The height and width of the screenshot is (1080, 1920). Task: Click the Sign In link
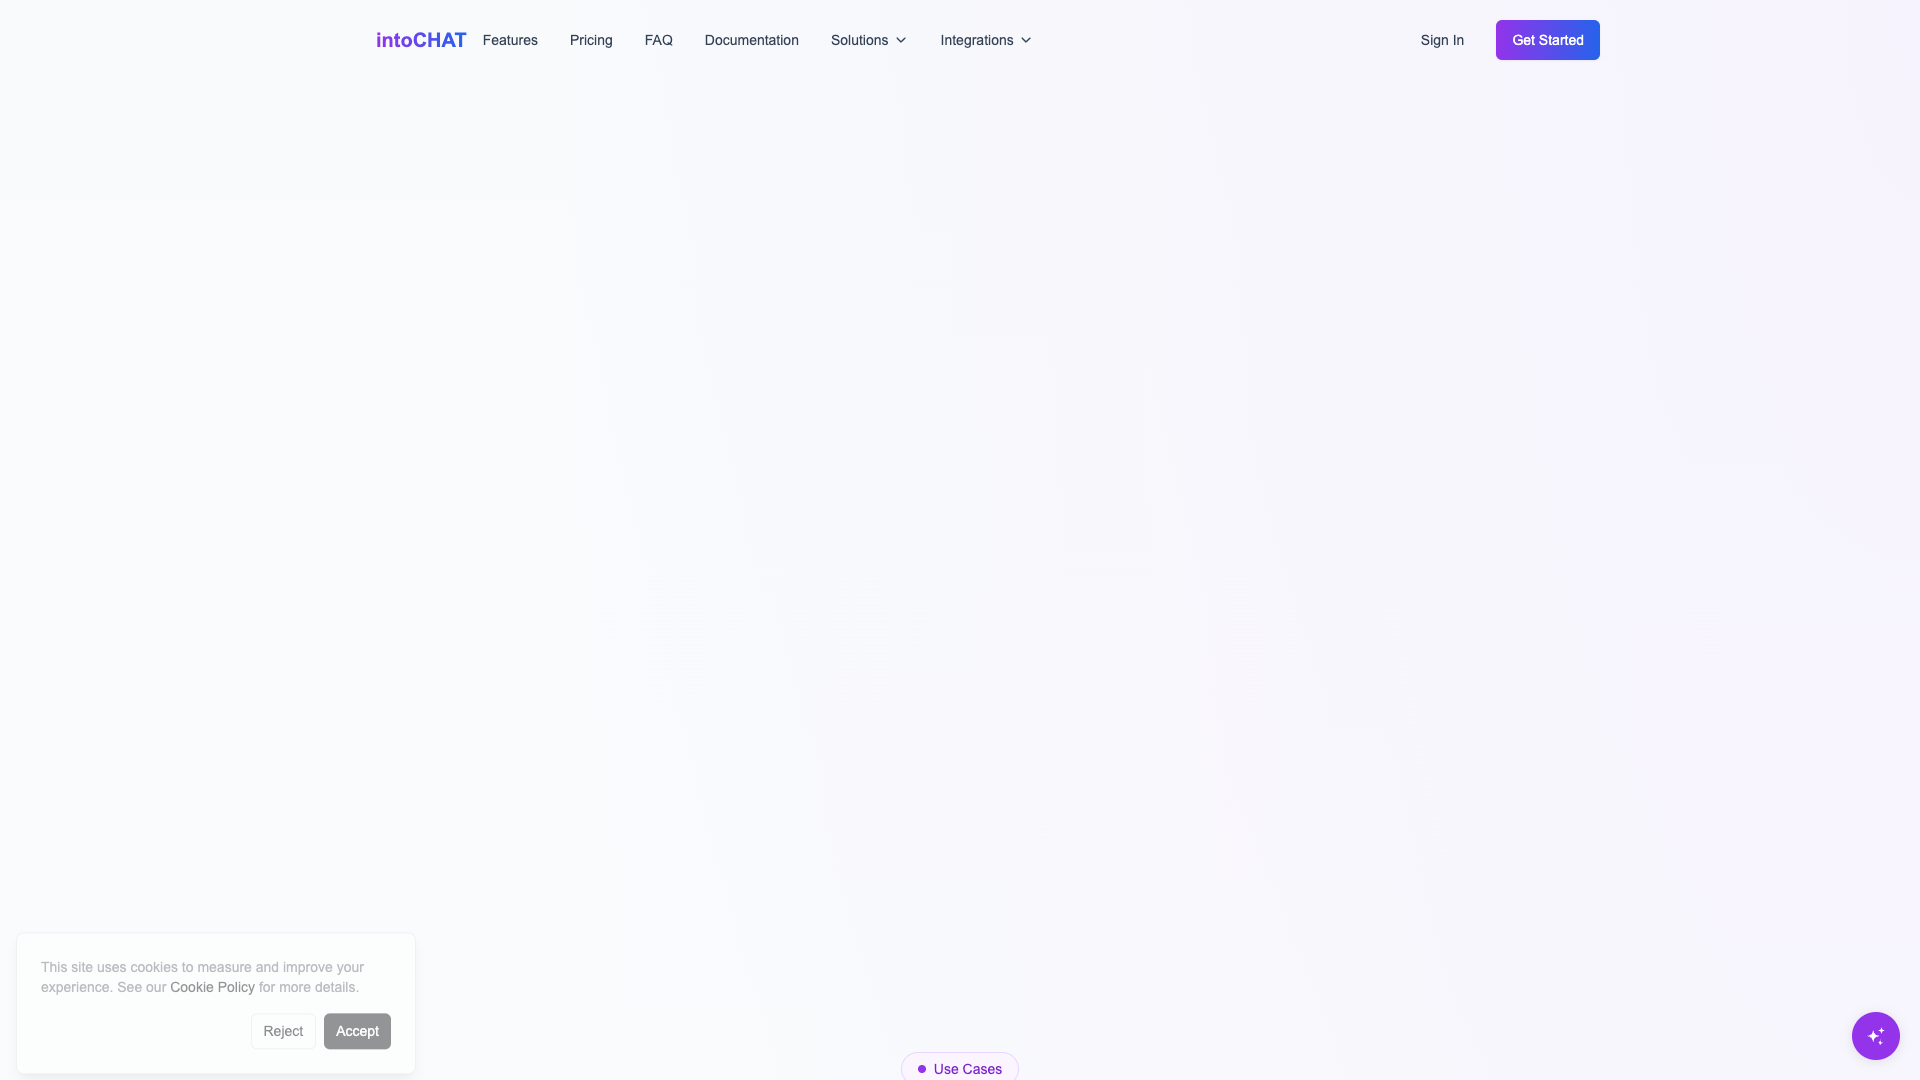click(x=1442, y=40)
